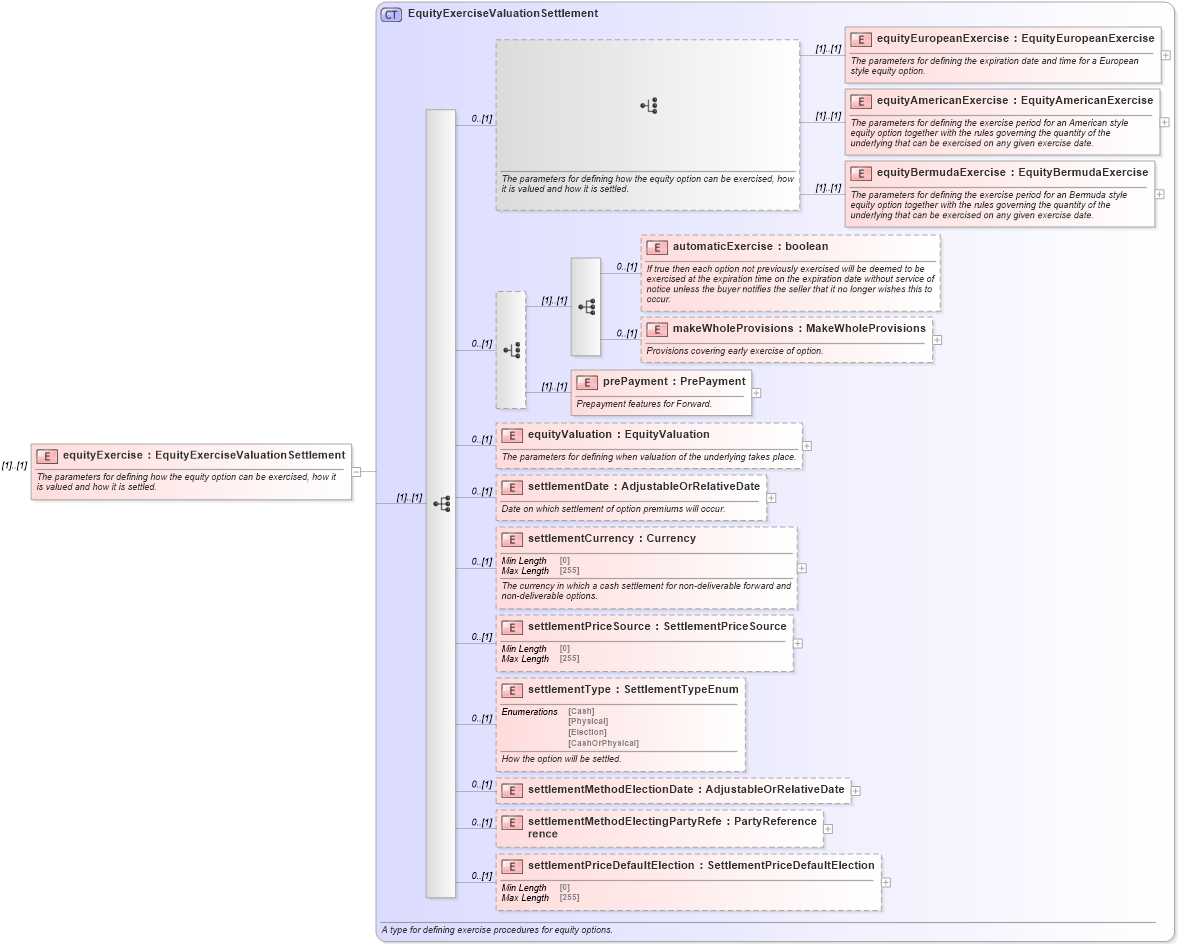The image size is (1178, 944).
Task: Click the E icon of prePayment
Action: point(586,381)
